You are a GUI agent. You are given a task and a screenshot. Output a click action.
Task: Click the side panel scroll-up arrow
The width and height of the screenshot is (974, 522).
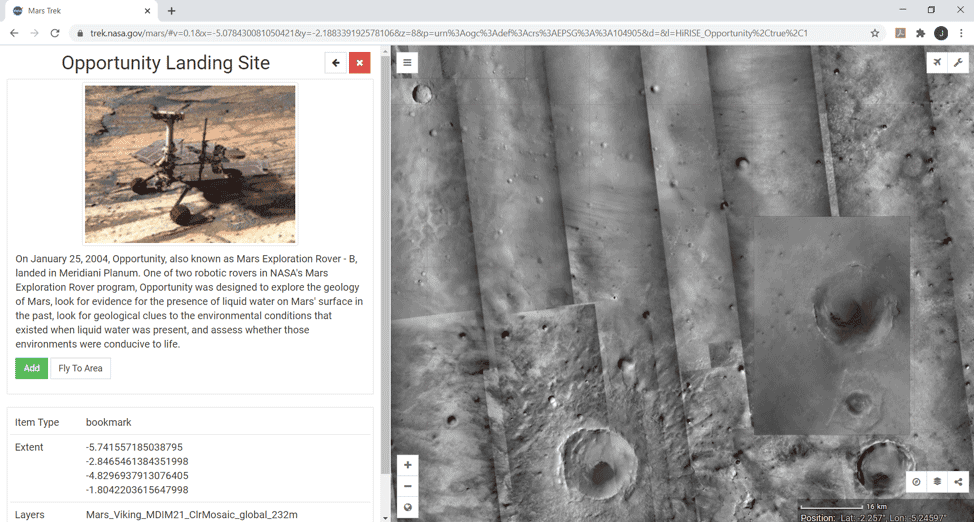(x=386, y=50)
